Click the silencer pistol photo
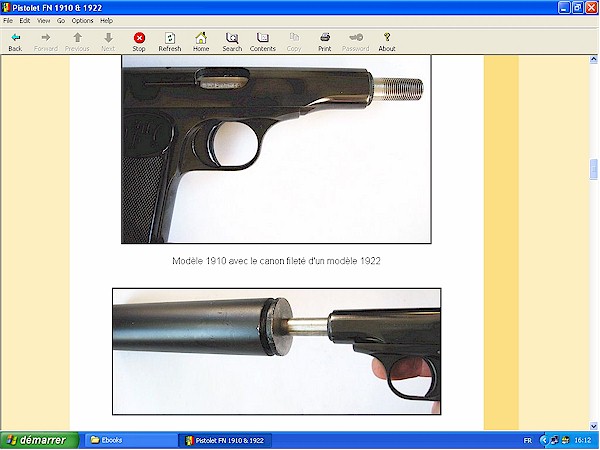 pos(276,352)
